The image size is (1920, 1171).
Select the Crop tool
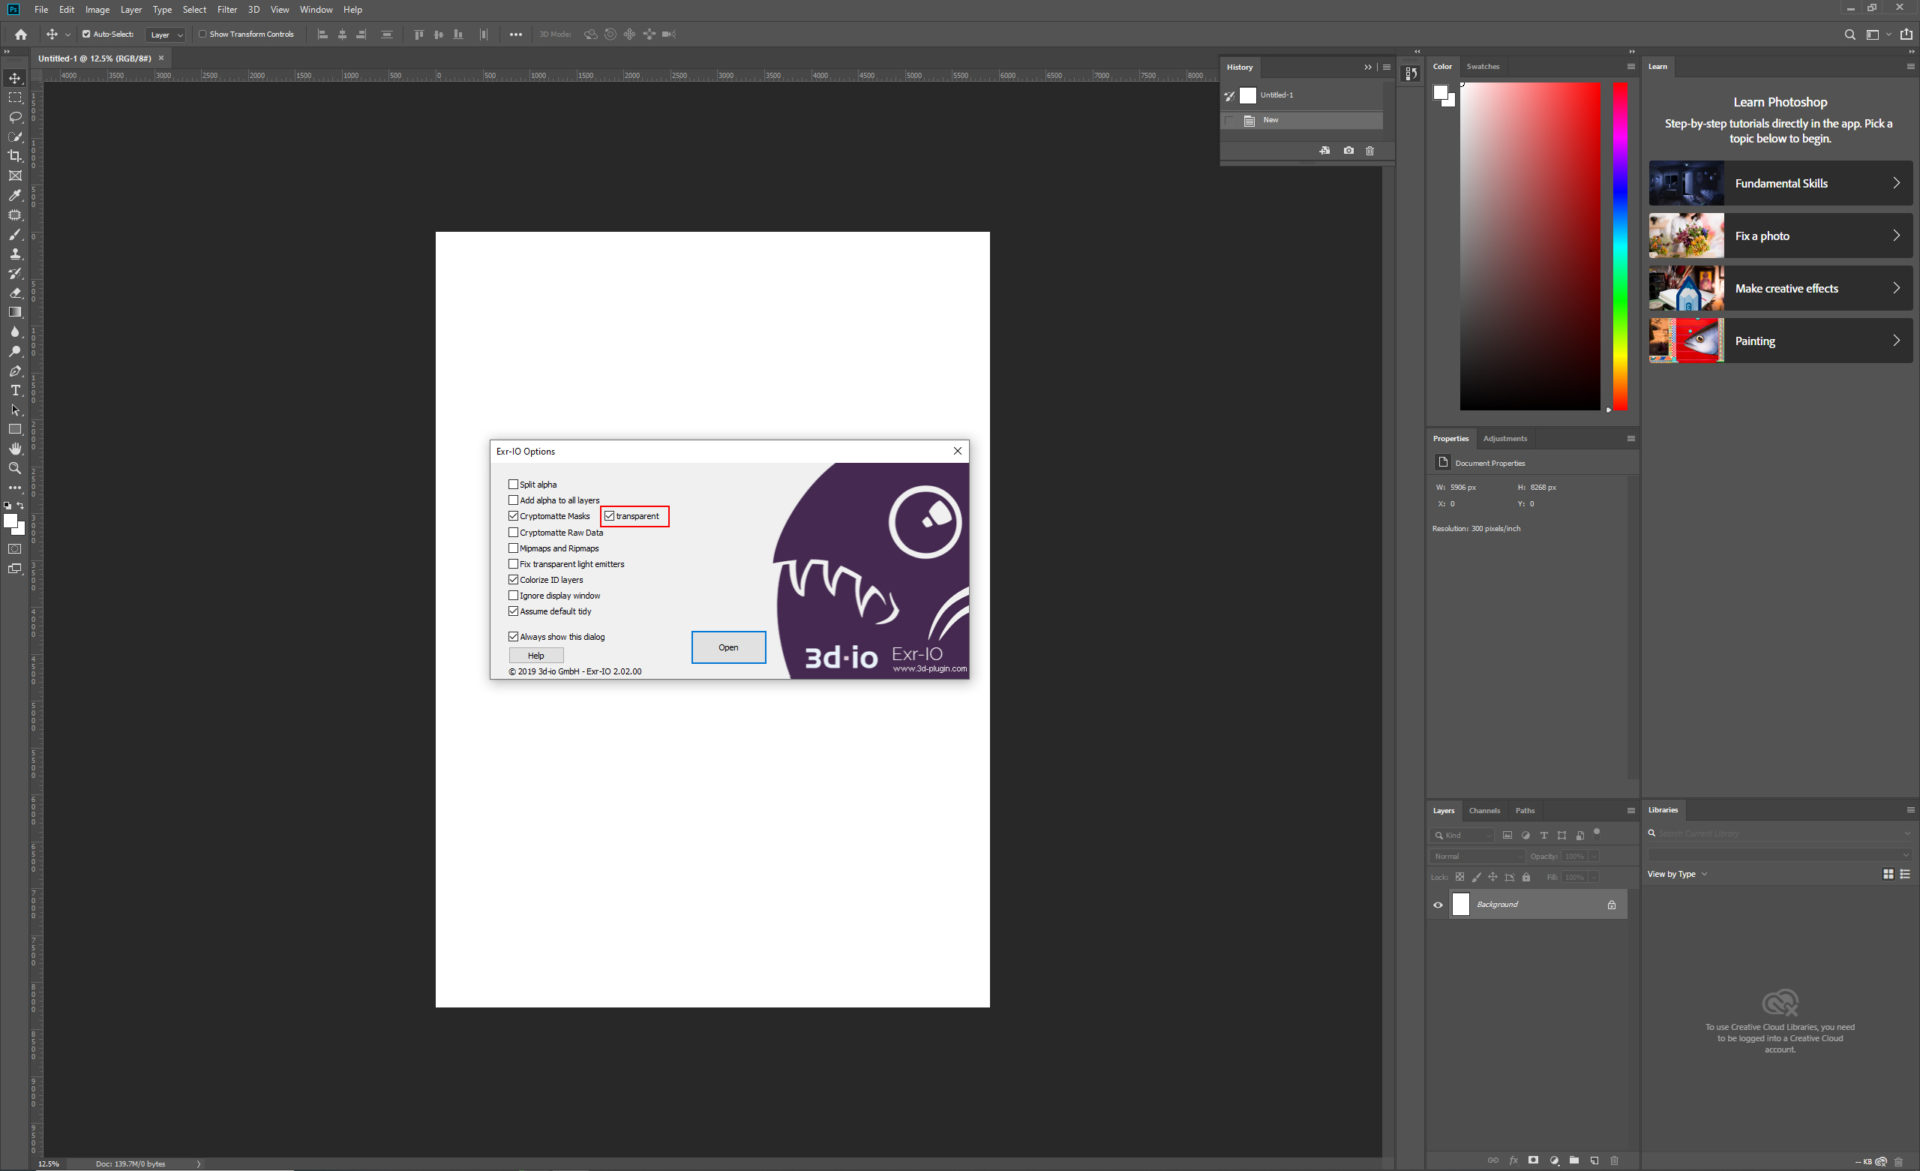[15, 156]
